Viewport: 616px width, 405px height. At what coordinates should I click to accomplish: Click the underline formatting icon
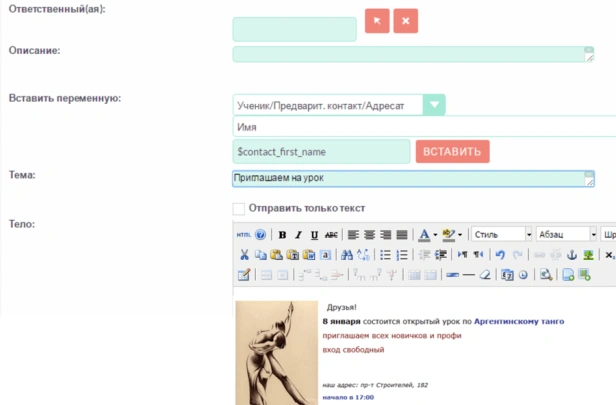[x=314, y=235]
